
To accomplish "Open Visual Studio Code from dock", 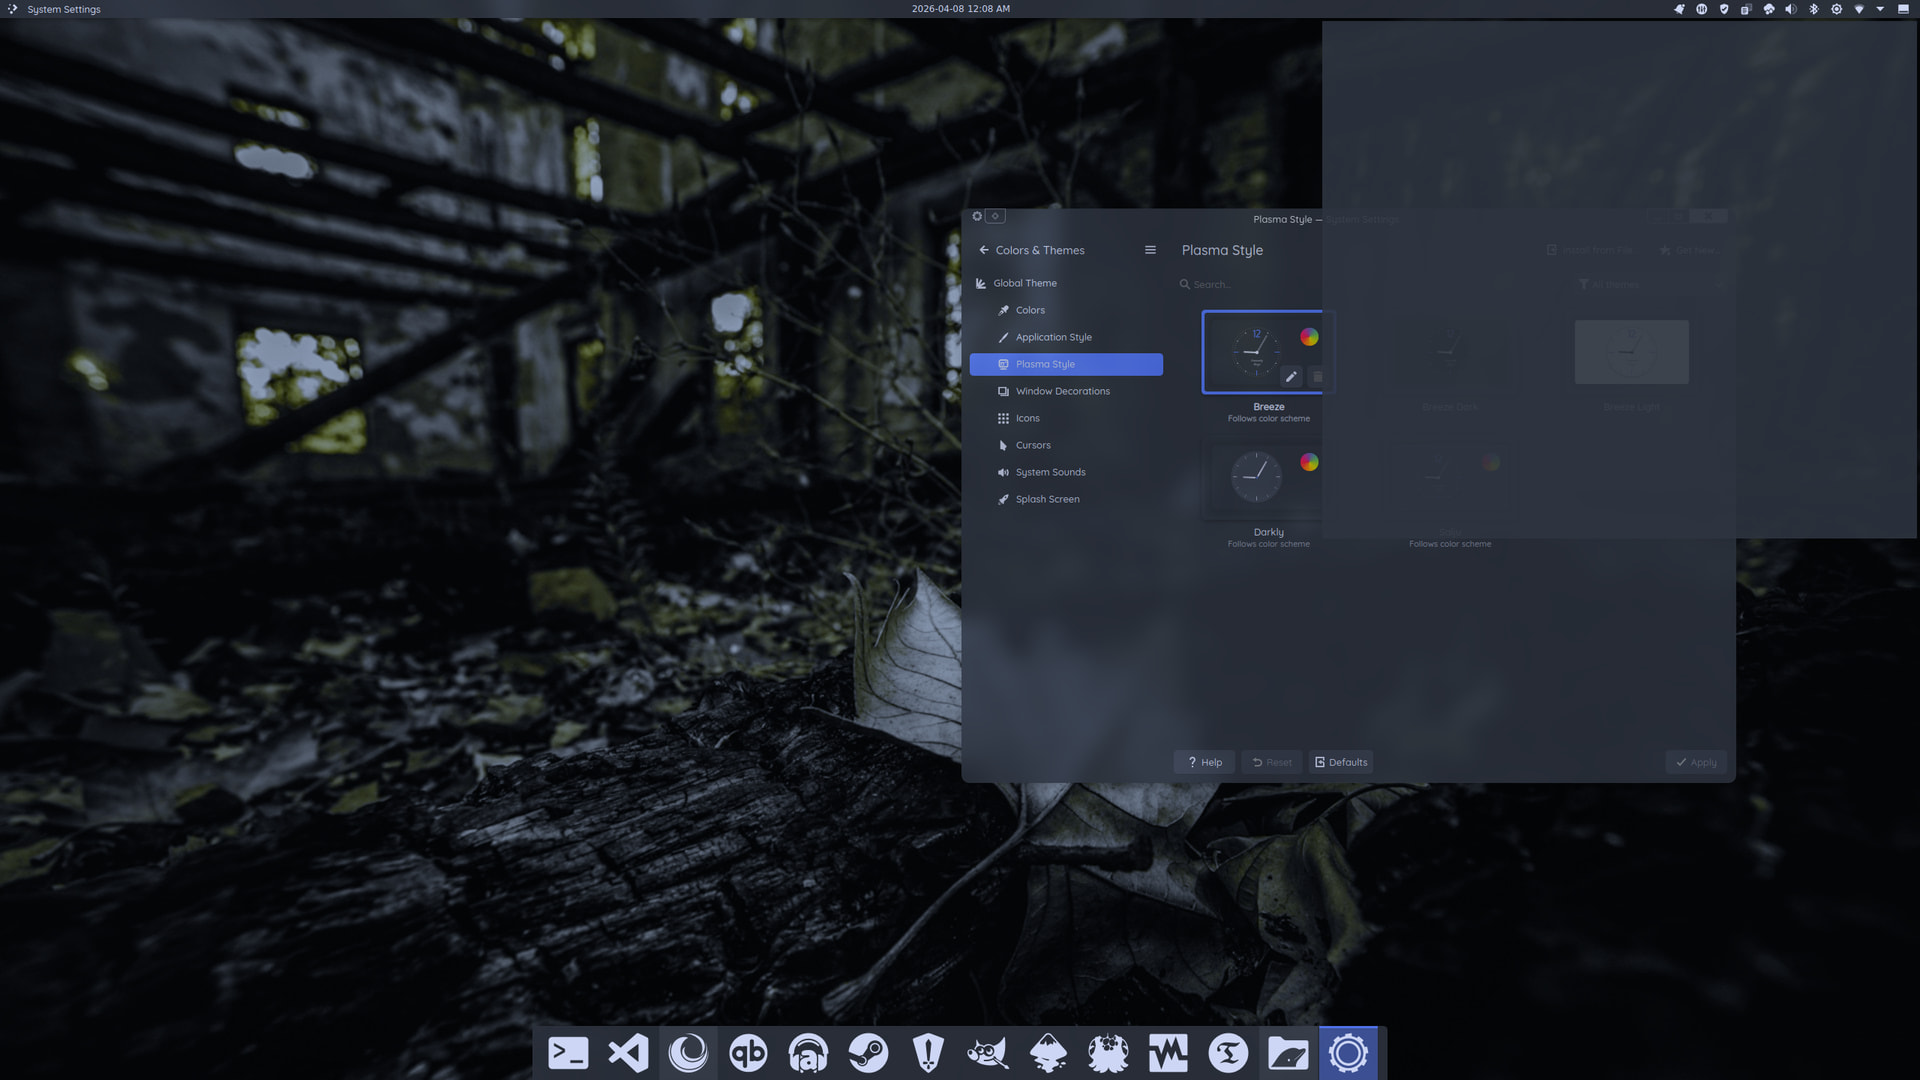I will [x=628, y=1053].
